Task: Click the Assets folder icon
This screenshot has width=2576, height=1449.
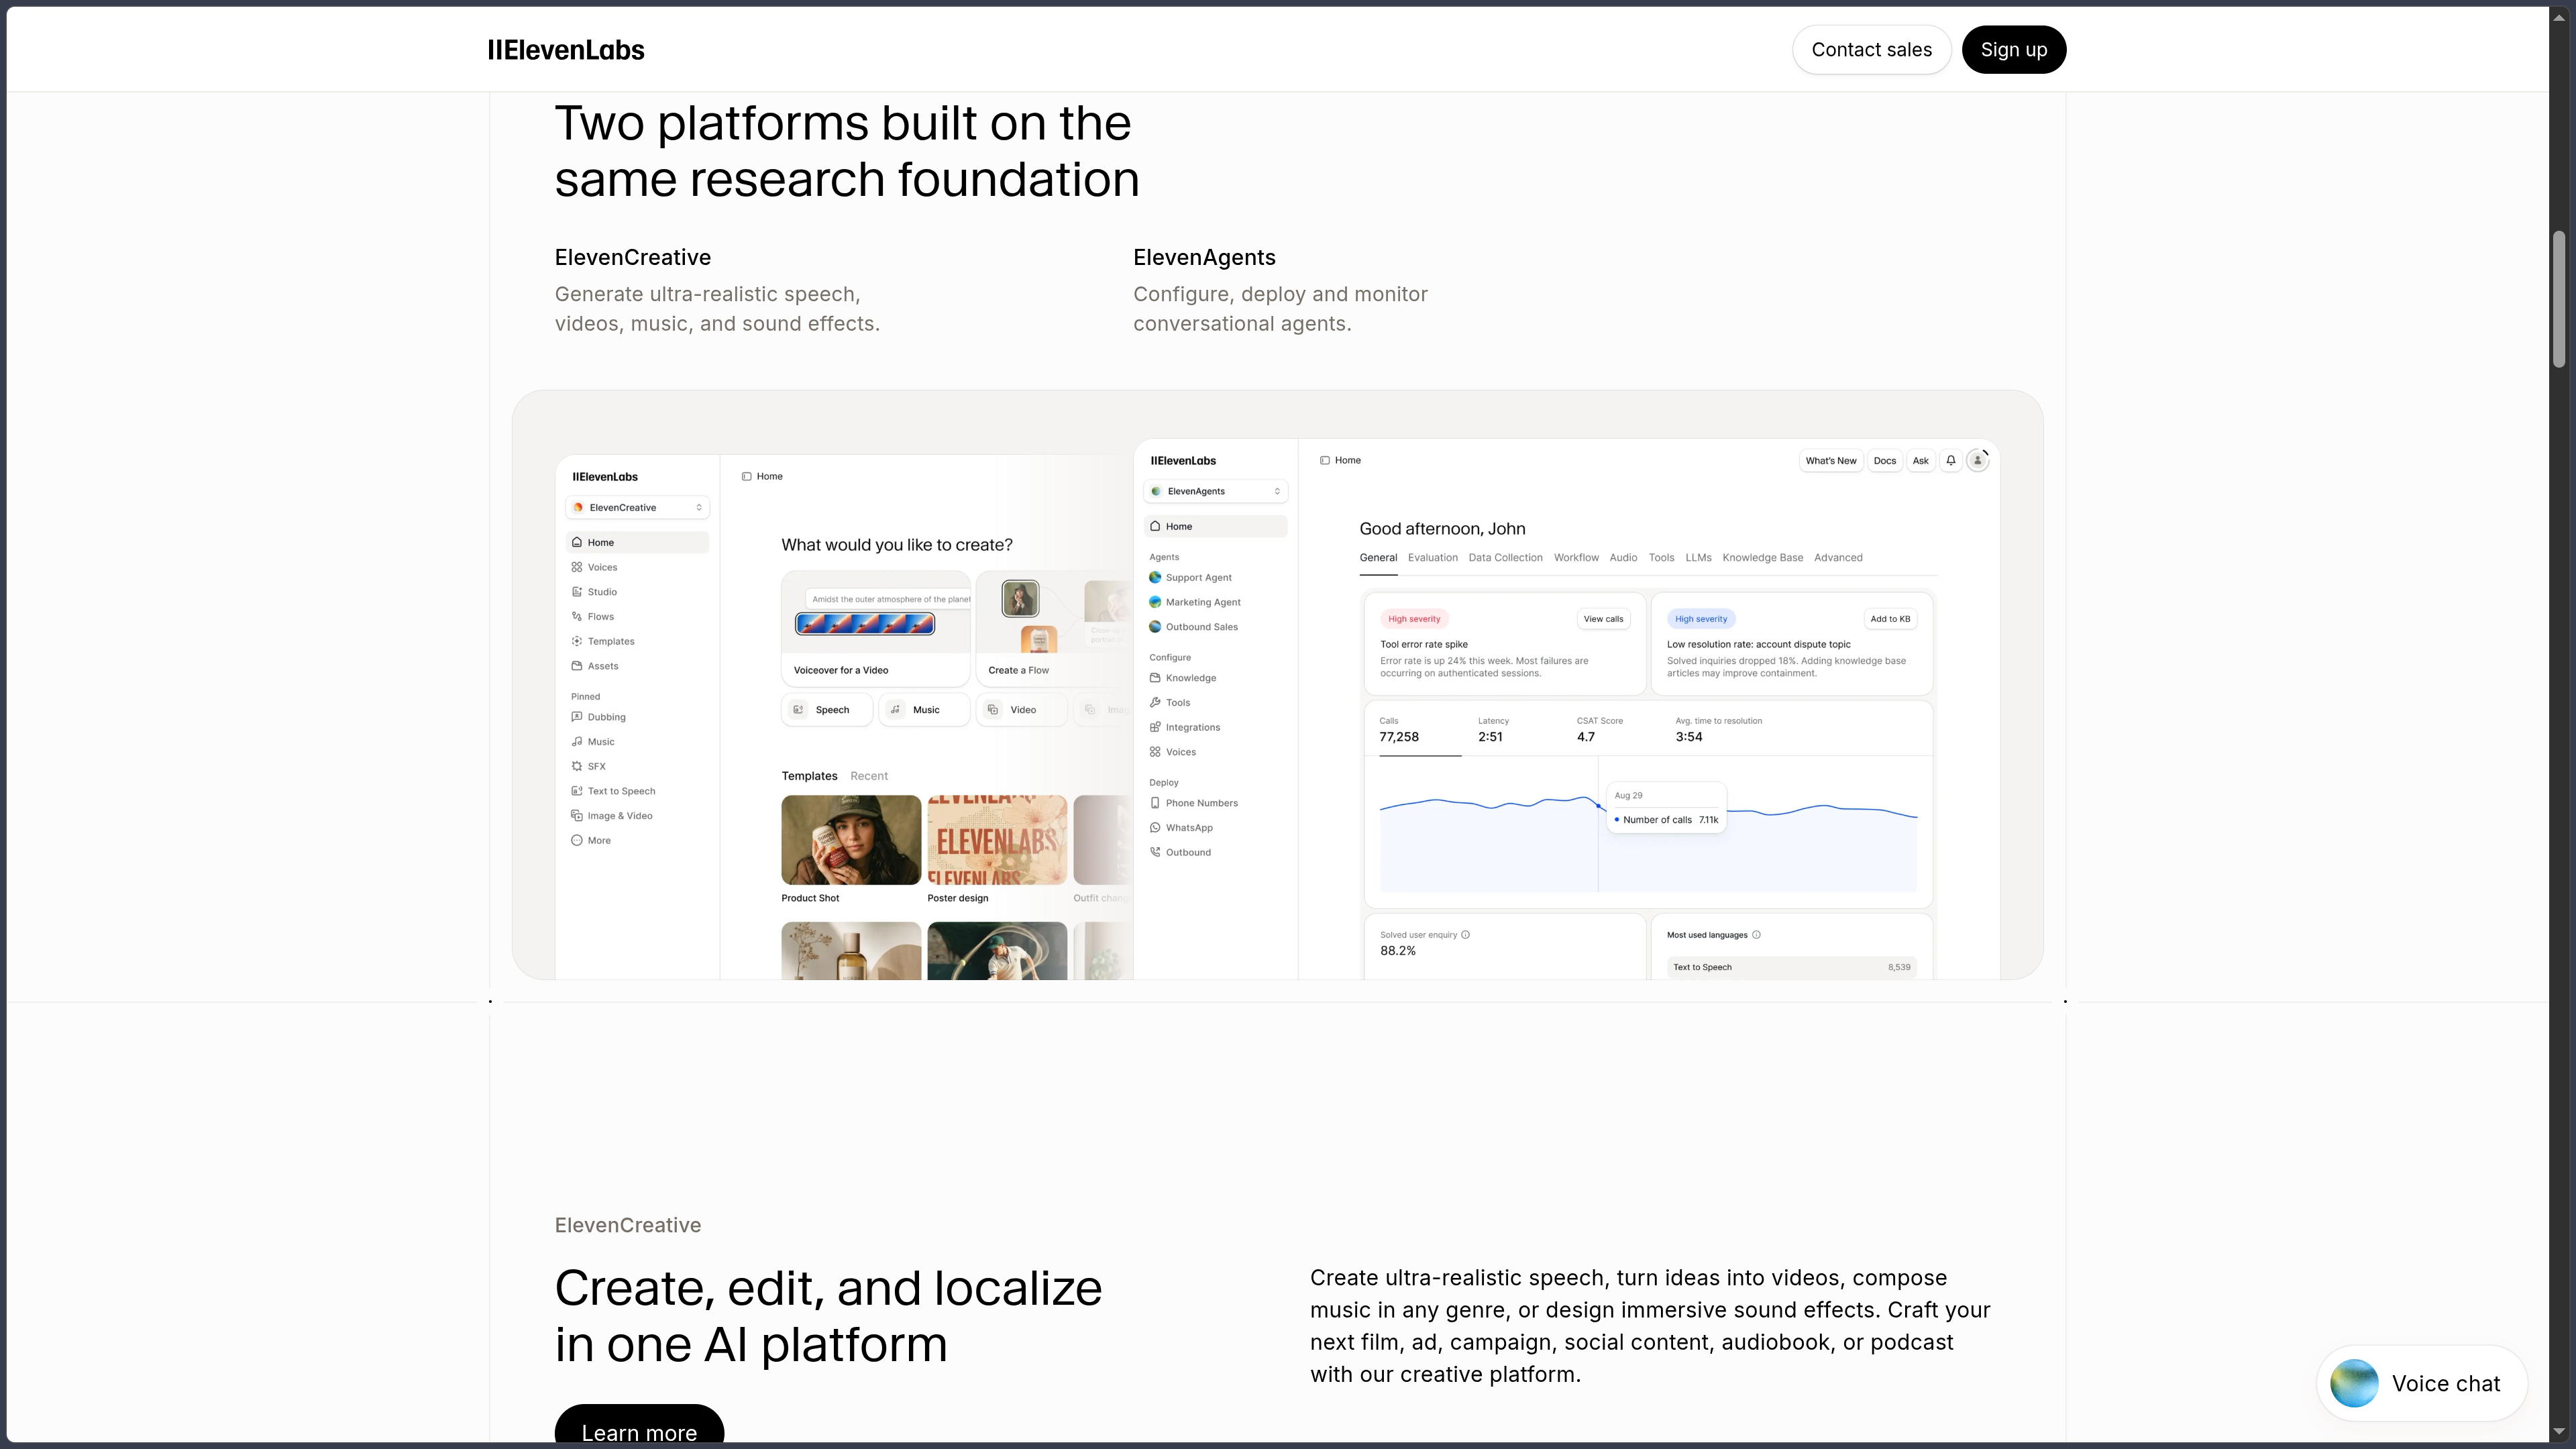Action: coord(577,666)
